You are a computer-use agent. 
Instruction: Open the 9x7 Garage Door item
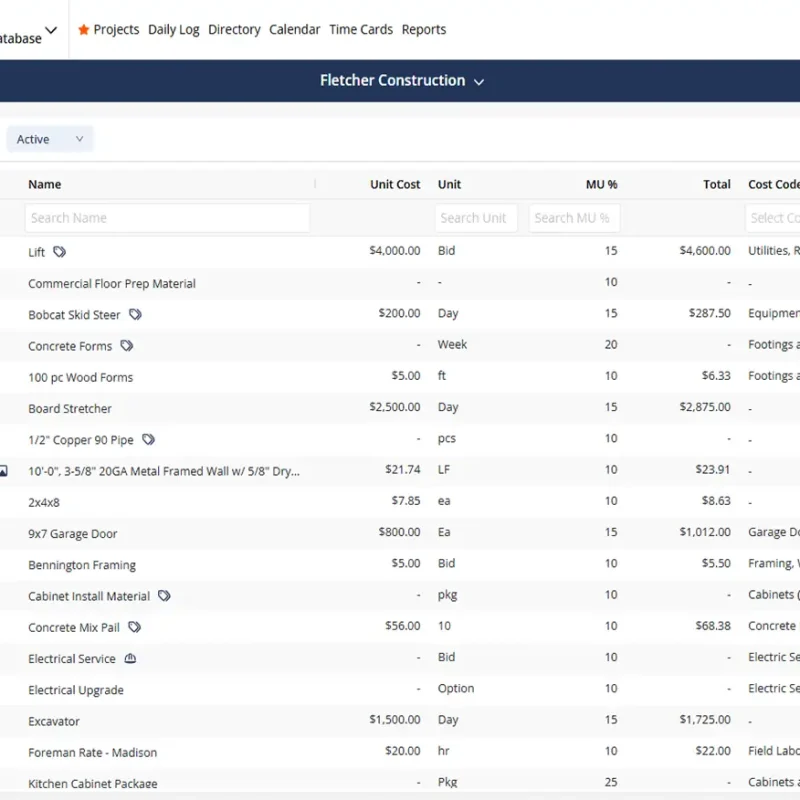tap(72, 534)
